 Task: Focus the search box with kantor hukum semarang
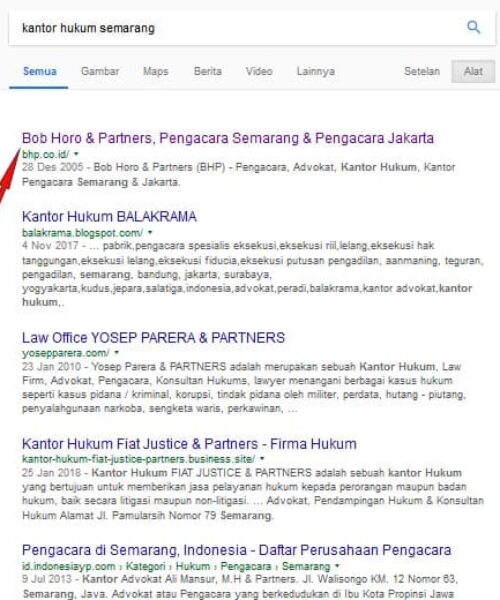tap(237, 28)
